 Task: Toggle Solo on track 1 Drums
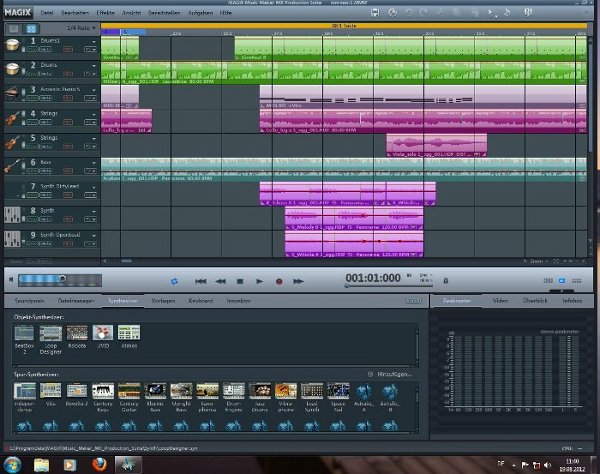32,49
